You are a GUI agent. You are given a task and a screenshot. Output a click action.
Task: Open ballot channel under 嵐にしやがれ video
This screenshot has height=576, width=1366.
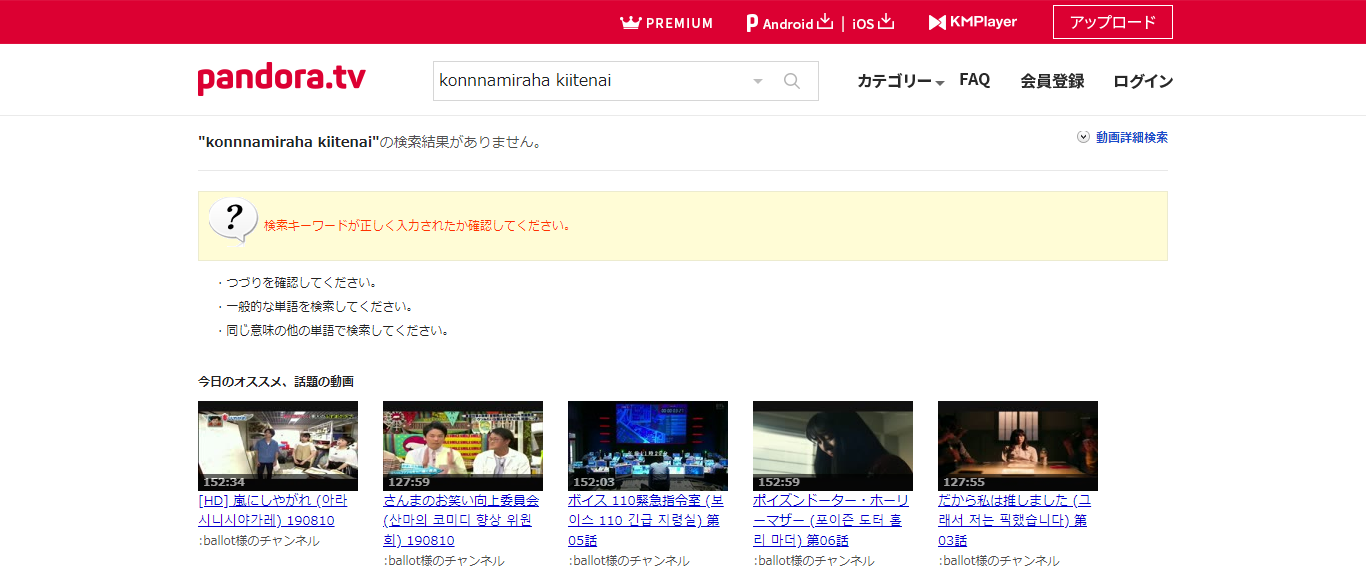pyautogui.click(x=259, y=541)
